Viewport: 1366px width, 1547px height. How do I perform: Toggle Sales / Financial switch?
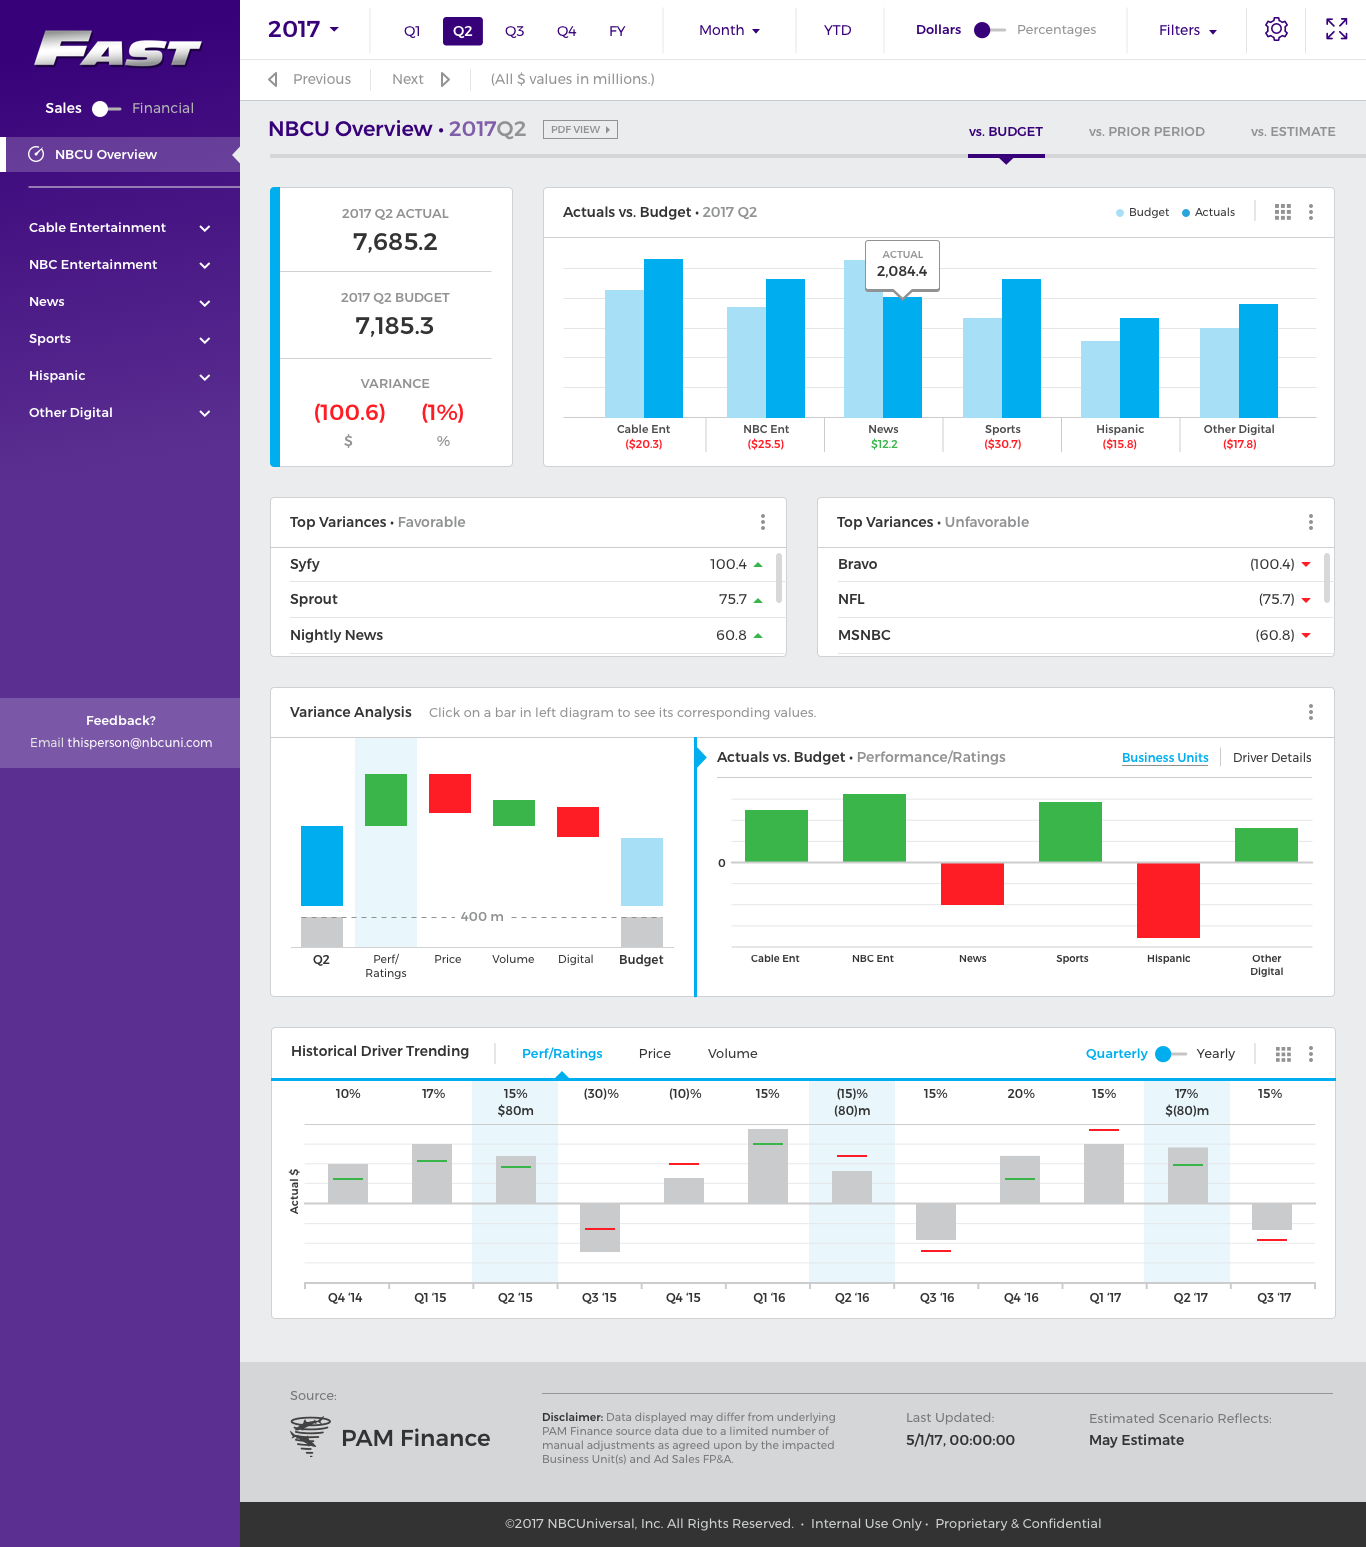click(107, 108)
